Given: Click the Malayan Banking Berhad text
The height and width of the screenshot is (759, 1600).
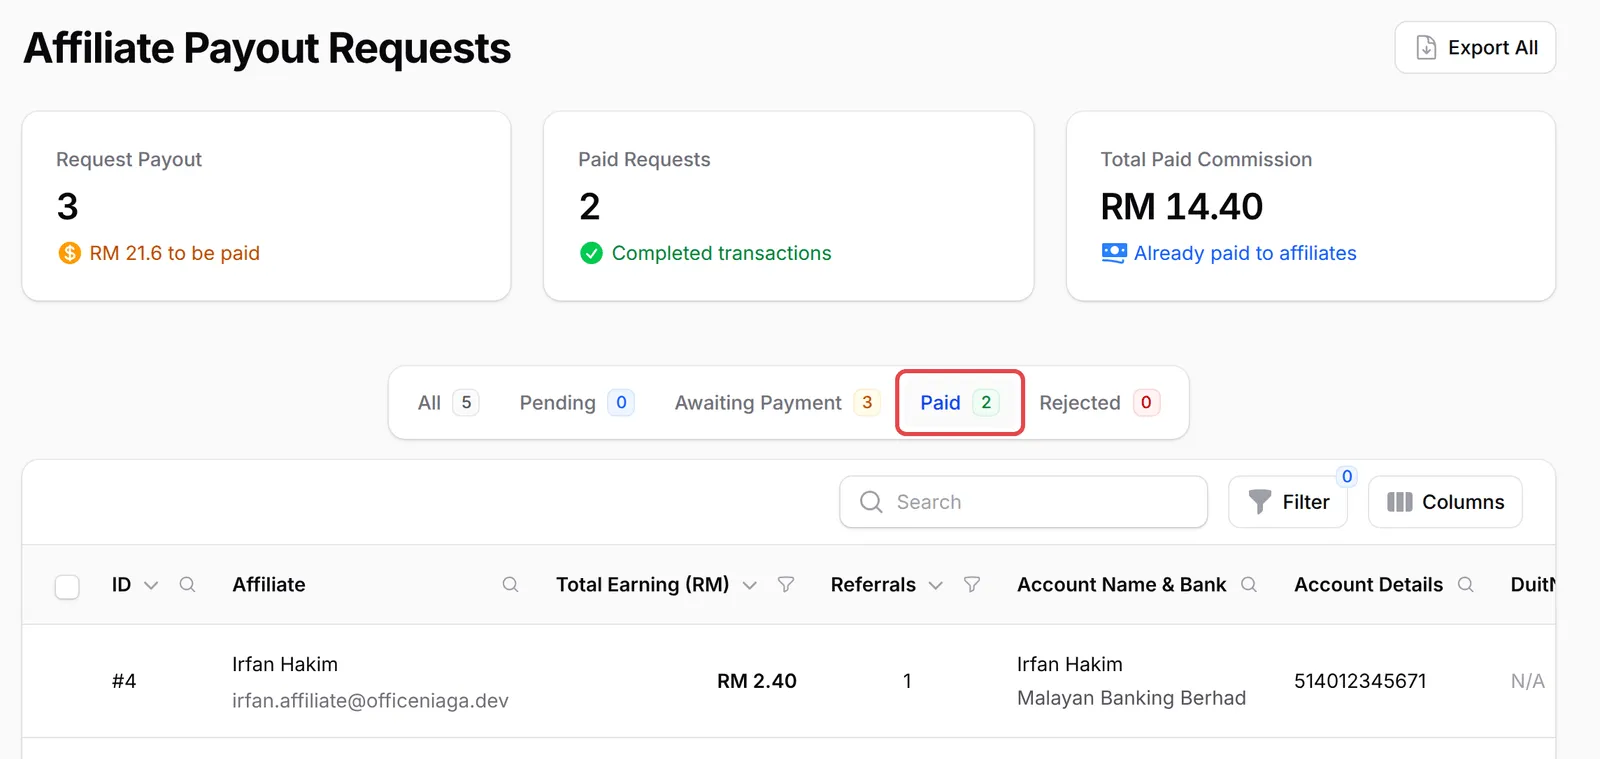Looking at the screenshot, I should tap(1131, 698).
